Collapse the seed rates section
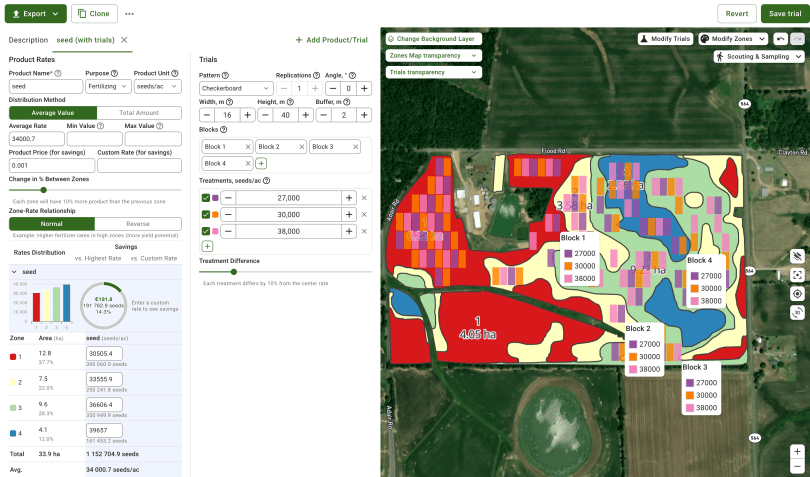 [14, 272]
